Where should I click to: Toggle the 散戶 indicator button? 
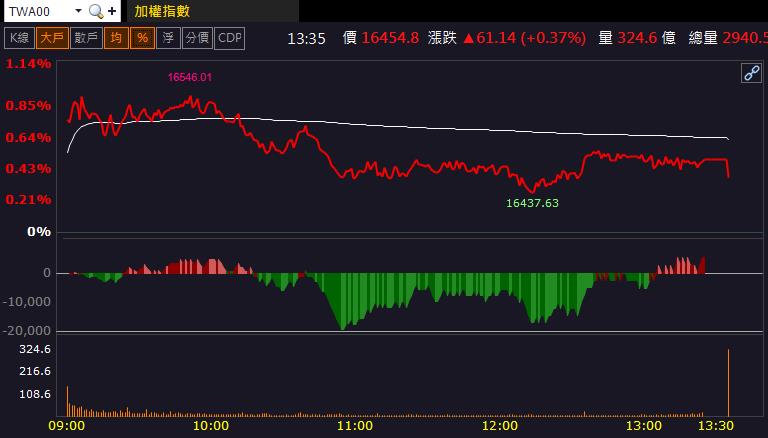click(86, 38)
